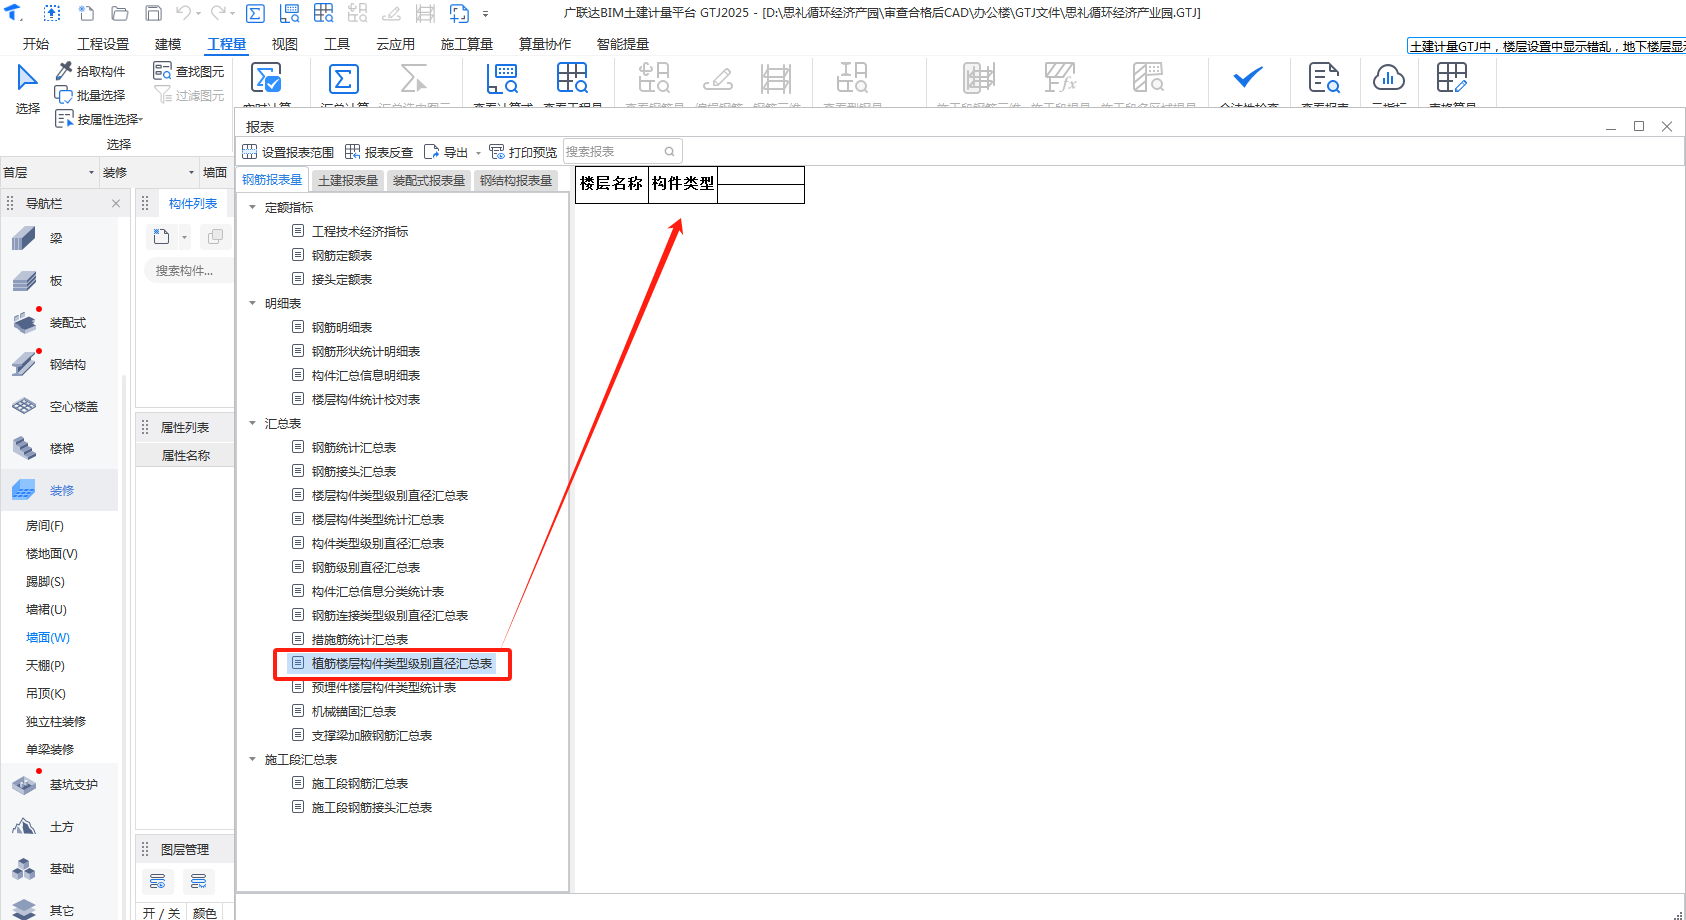Collapse the 施工段汇总表 tree group
Viewport: 1686px width, 920px height.
pyautogui.click(x=253, y=759)
